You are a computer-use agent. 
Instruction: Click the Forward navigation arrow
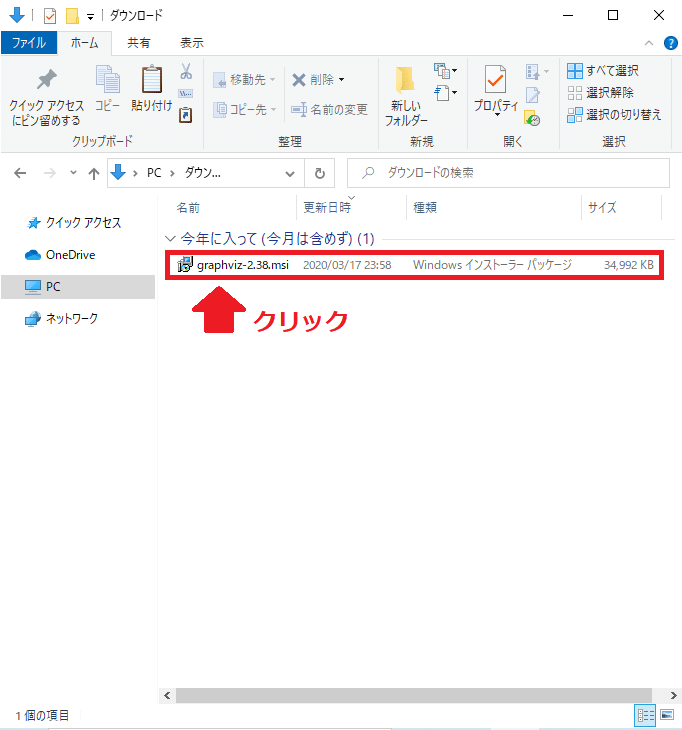click(49, 174)
